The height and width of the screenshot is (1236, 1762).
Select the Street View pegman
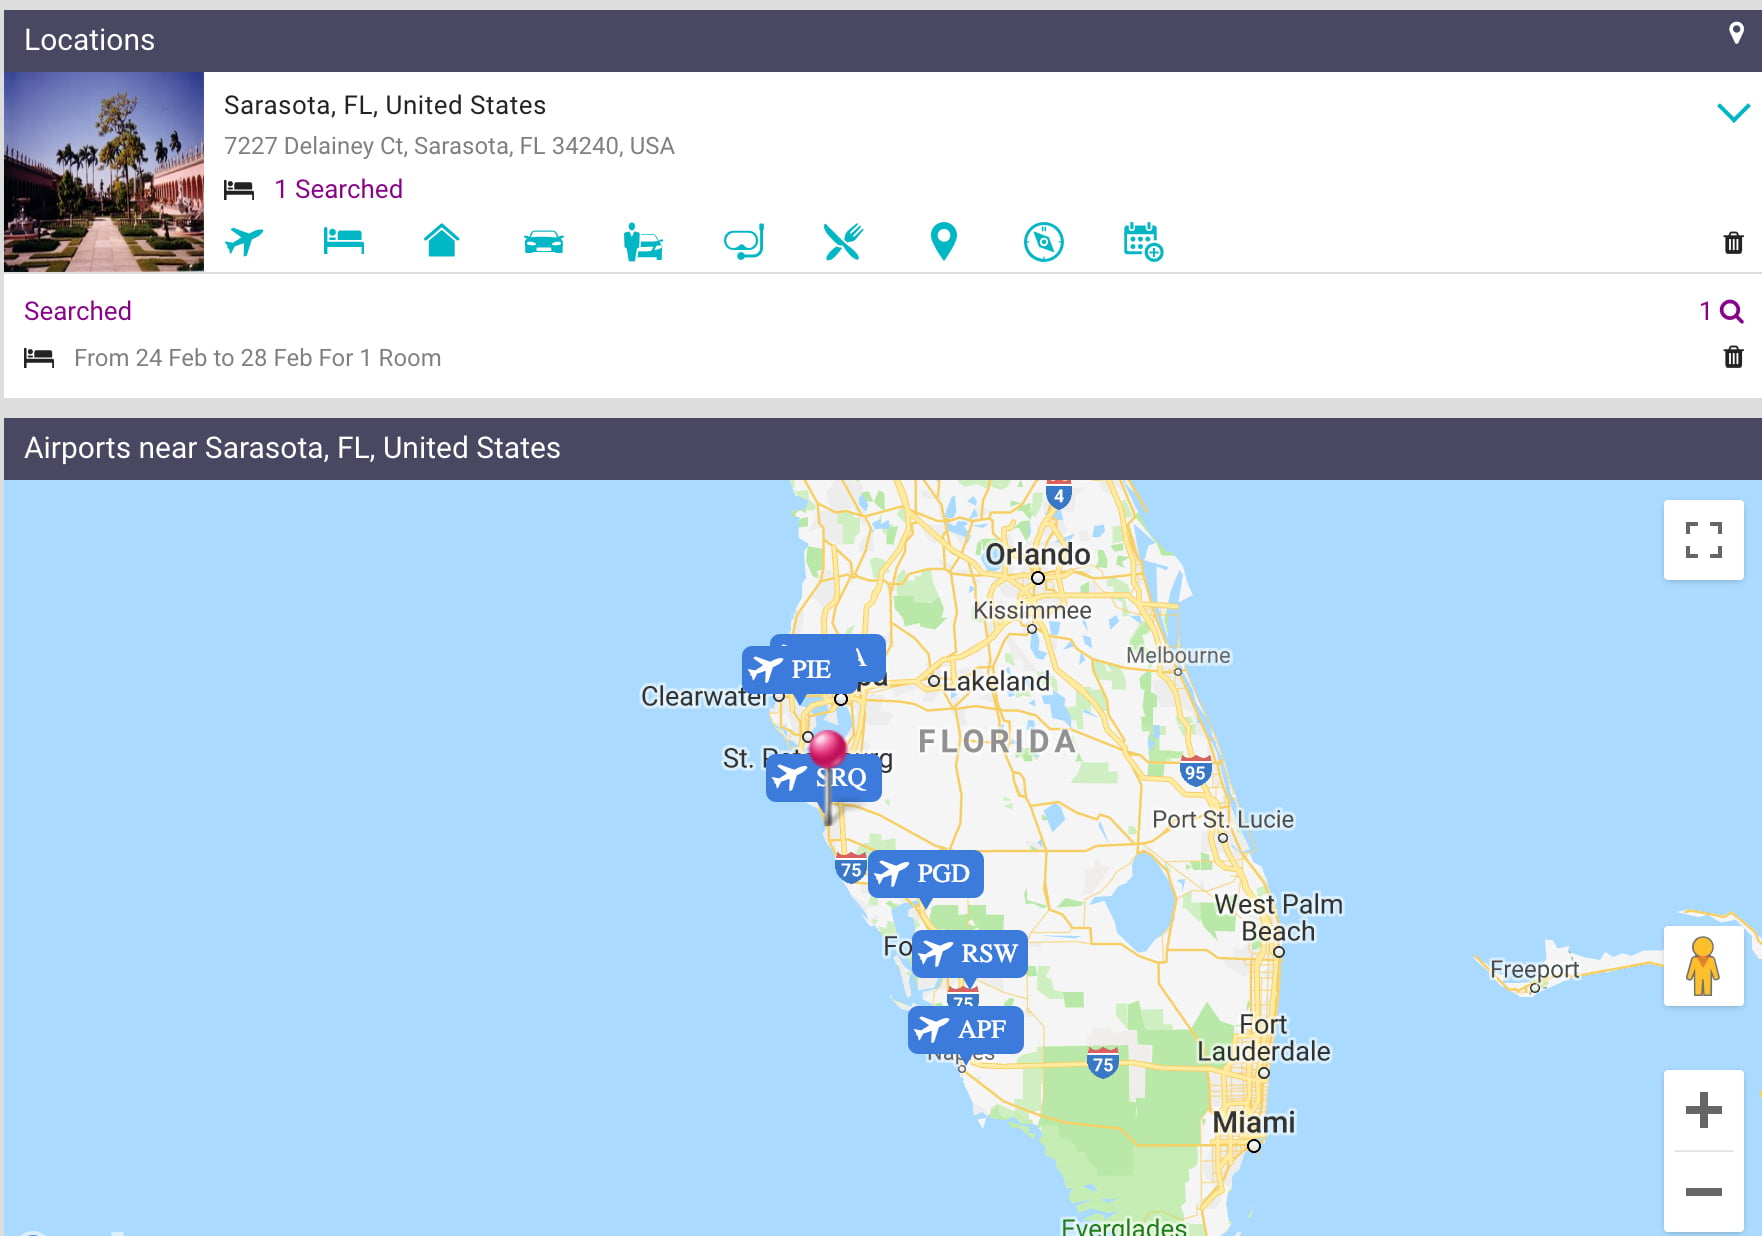pos(1703,966)
